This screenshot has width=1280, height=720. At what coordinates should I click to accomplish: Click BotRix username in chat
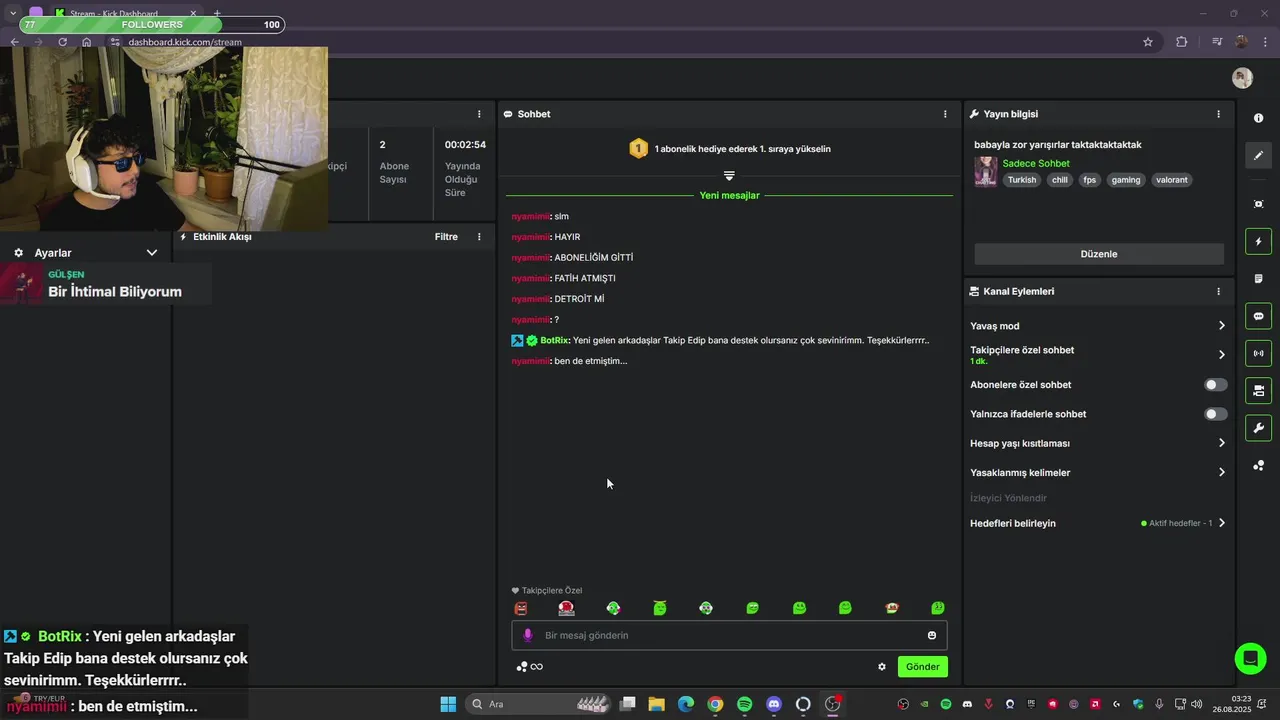[554, 340]
